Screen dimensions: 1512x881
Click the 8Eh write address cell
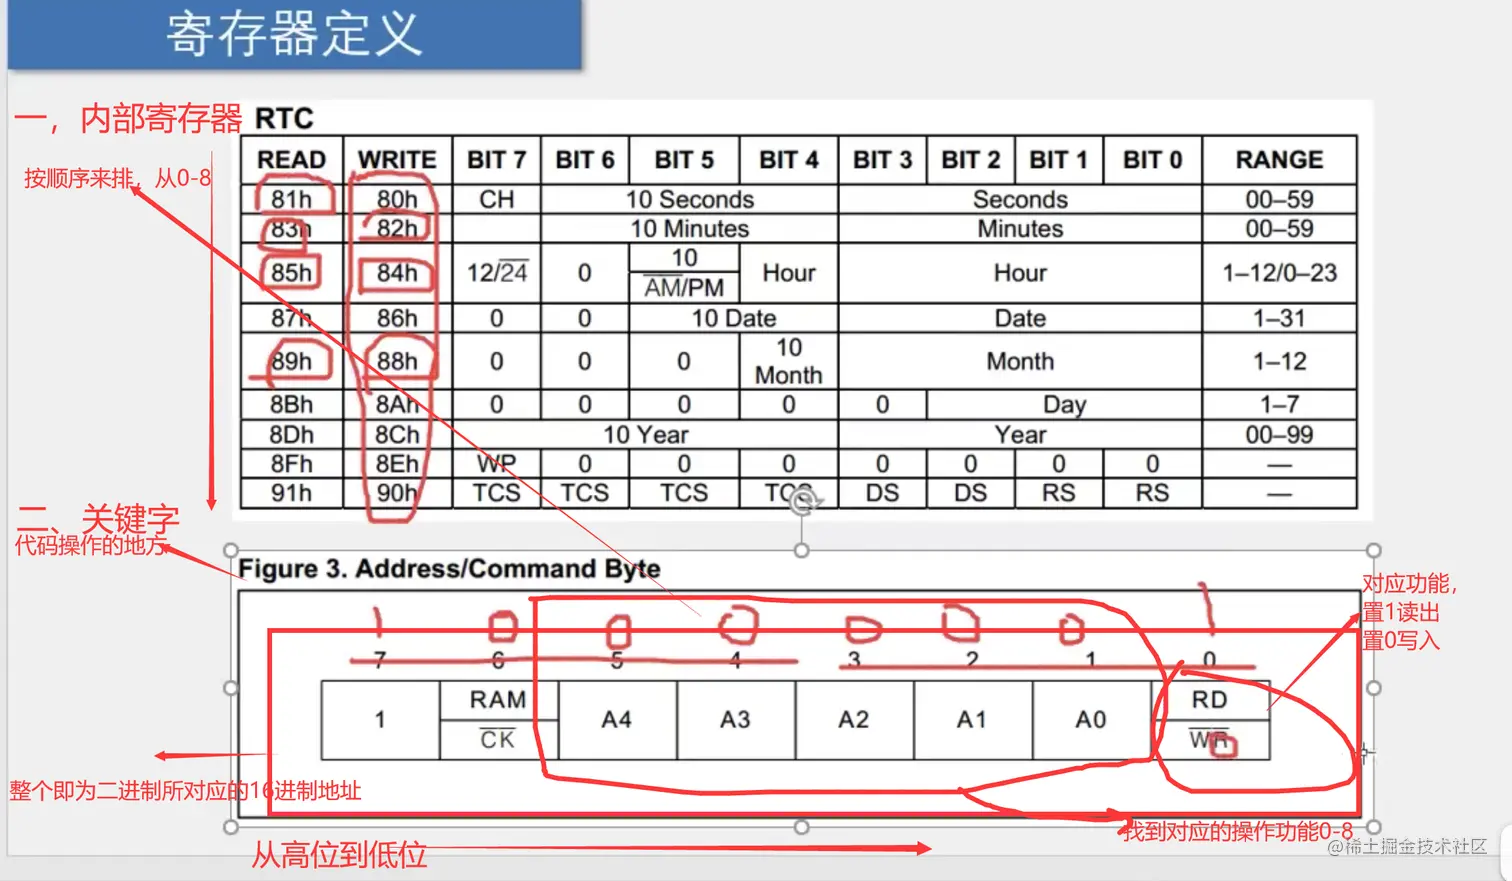pyautogui.click(x=397, y=464)
